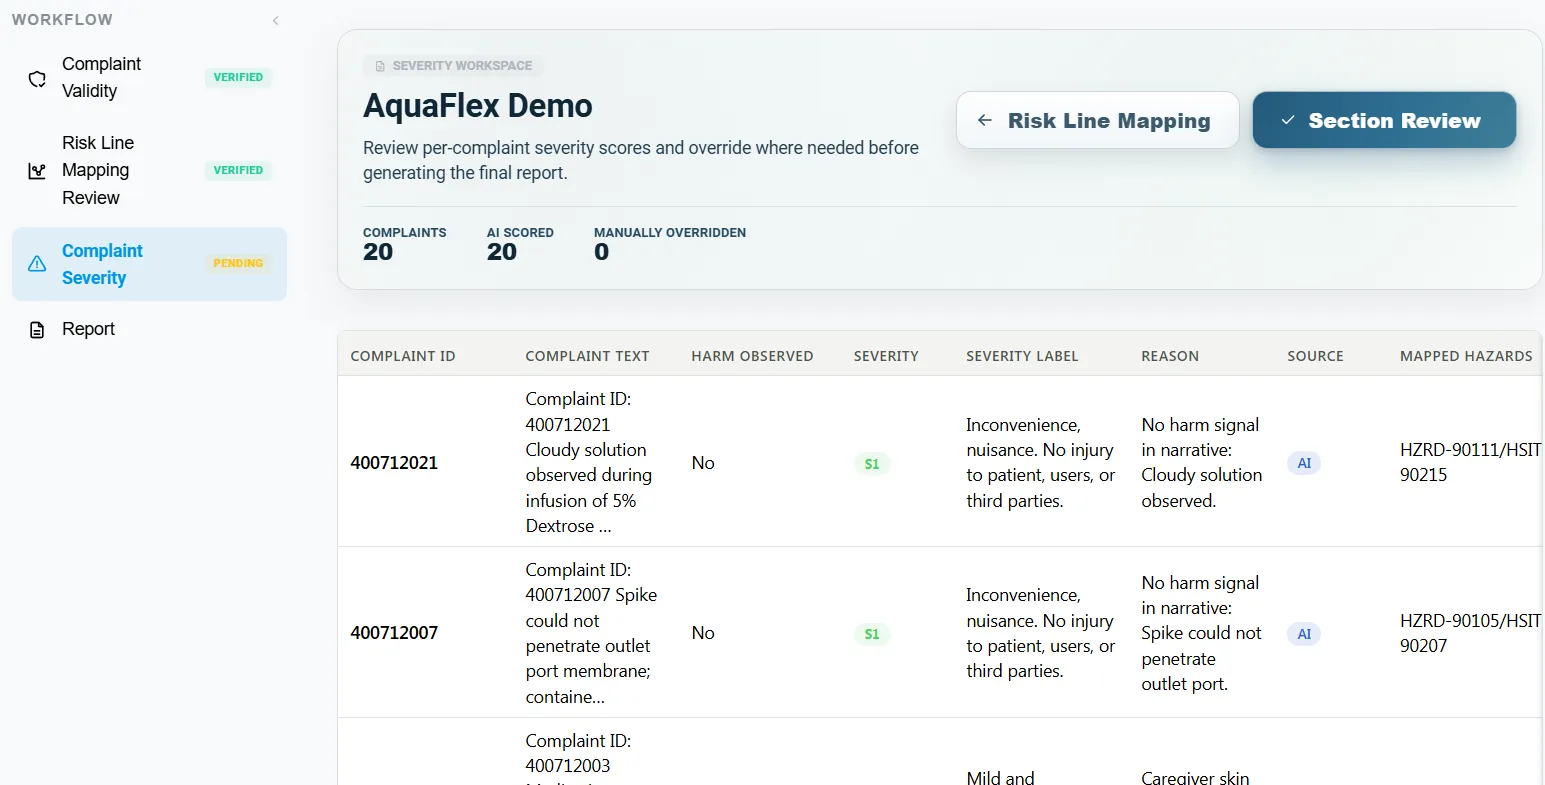
Task: Click the Harm Observed column header
Action: pos(752,356)
